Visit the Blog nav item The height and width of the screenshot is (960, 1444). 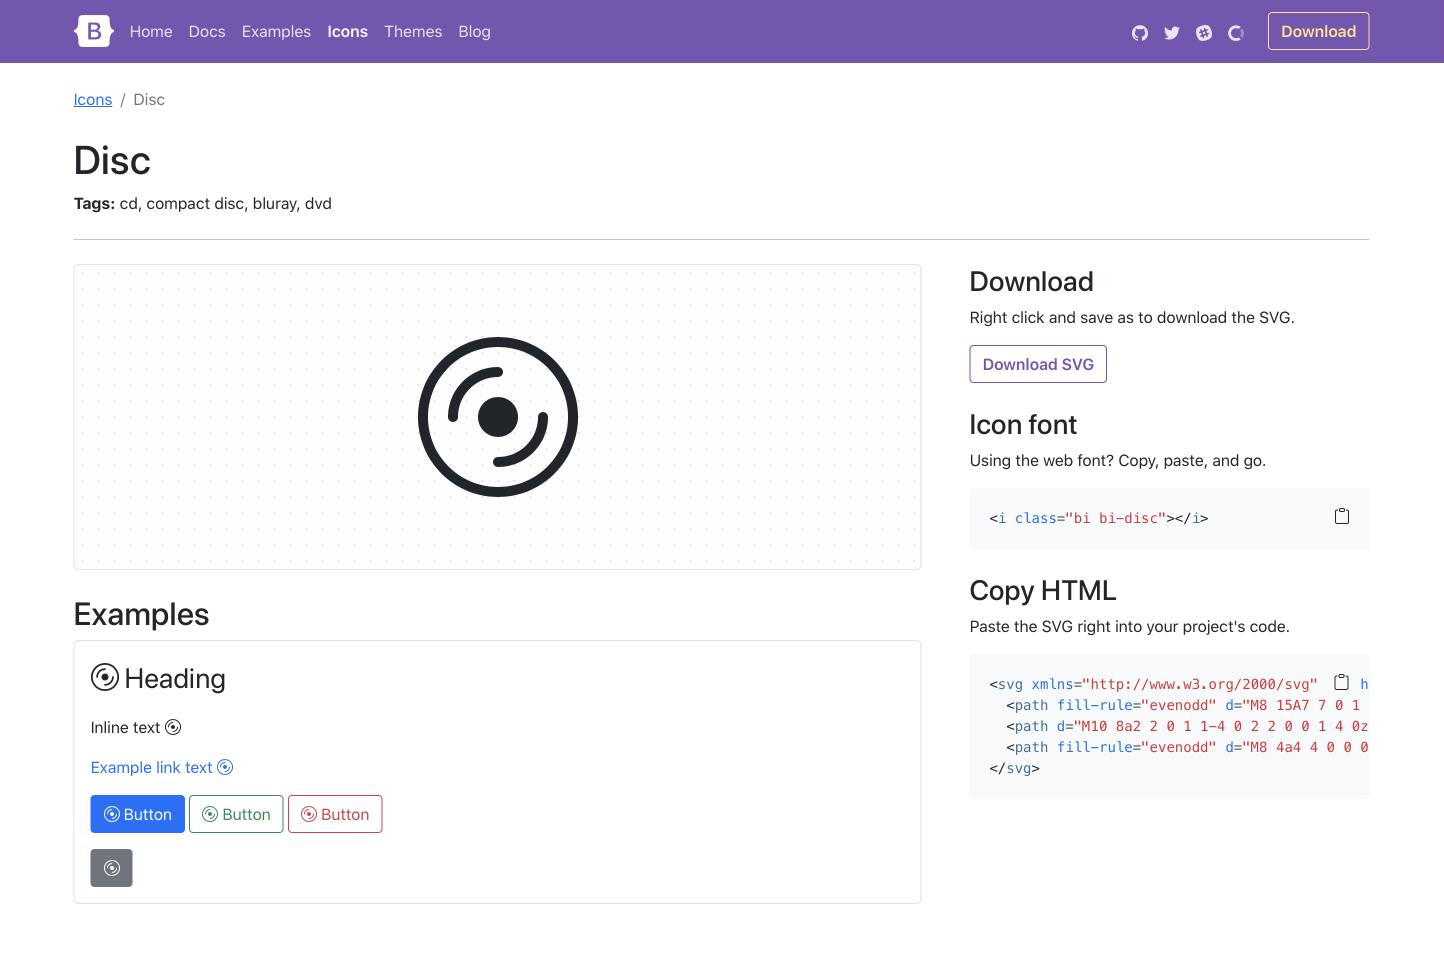pyautogui.click(x=474, y=32)
